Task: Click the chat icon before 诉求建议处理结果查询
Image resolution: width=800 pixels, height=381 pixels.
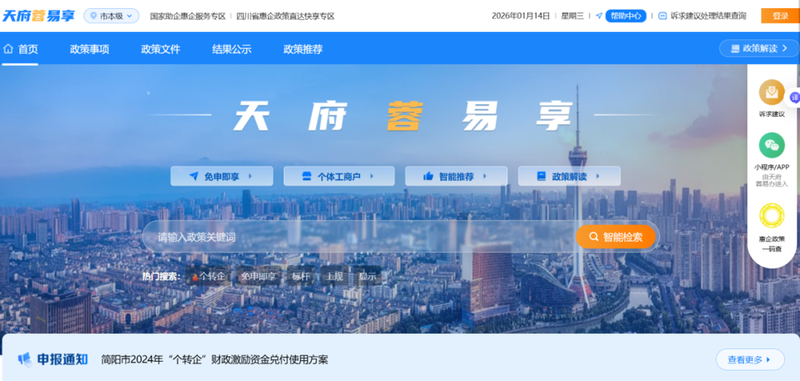Action: tap(662, 16)
